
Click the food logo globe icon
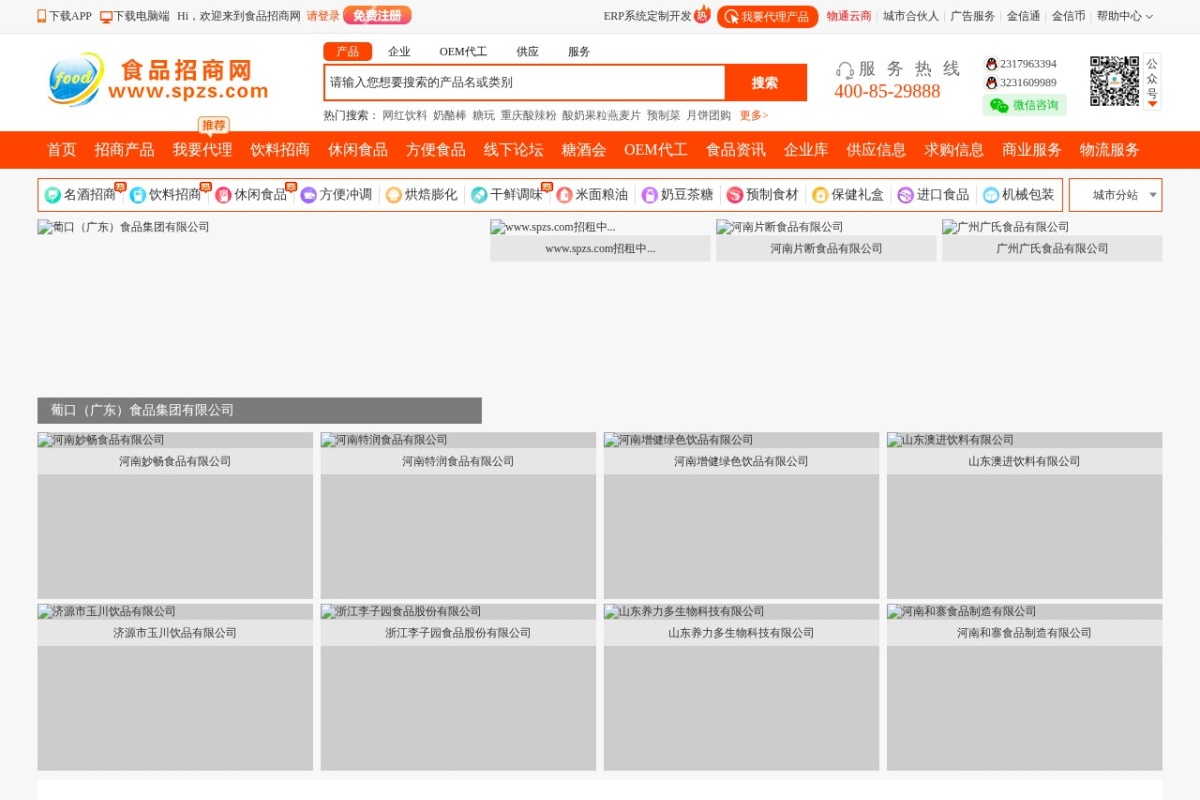pyautogui.click(x=76, y=79)
